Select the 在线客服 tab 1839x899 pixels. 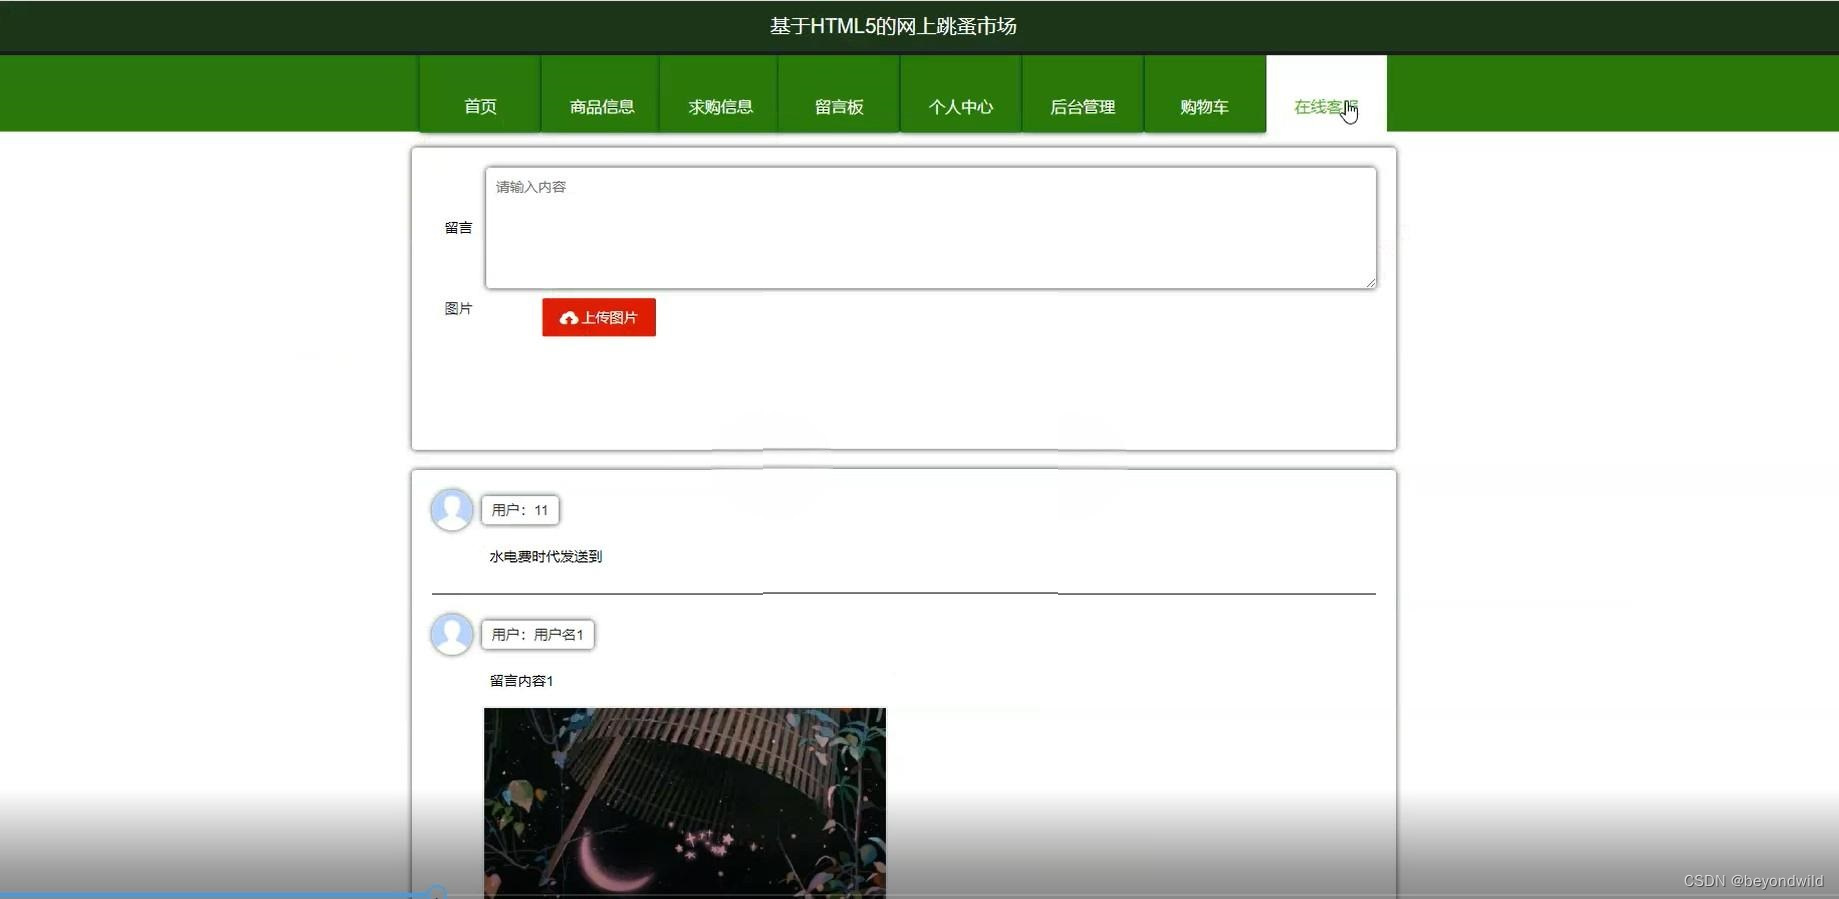[x=1326, y=94]
